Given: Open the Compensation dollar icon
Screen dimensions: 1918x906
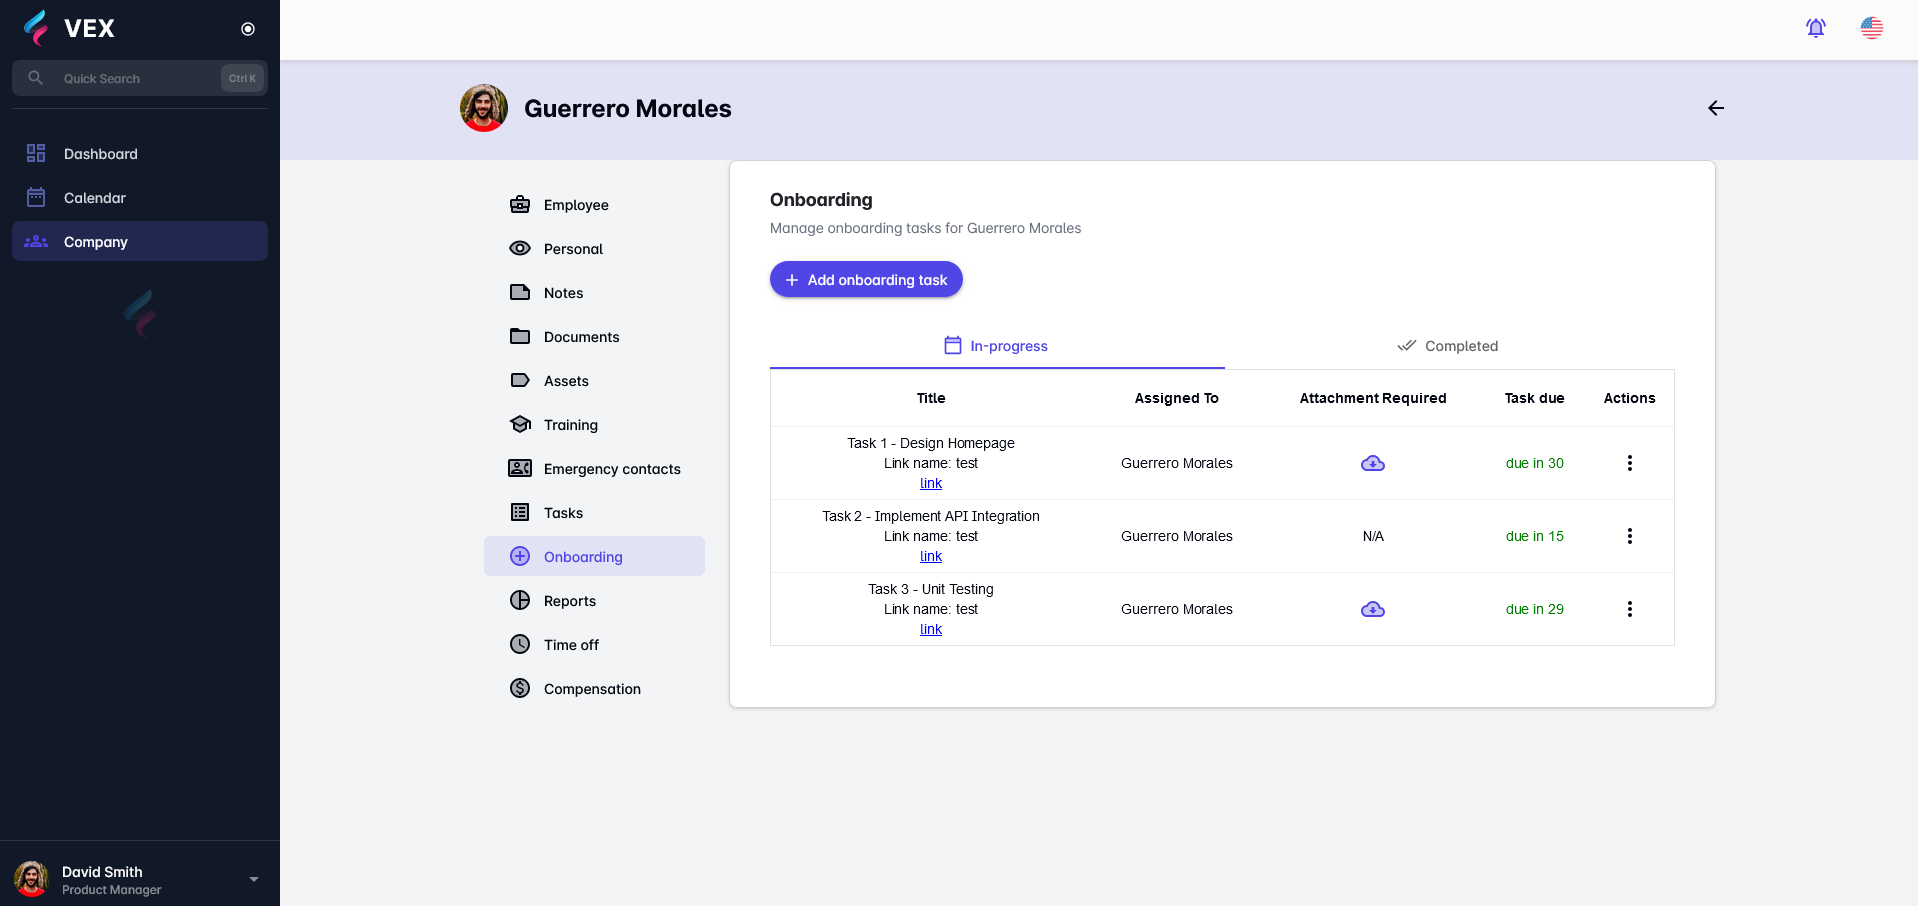Looking at the screenshot, I should pos(519,688).
